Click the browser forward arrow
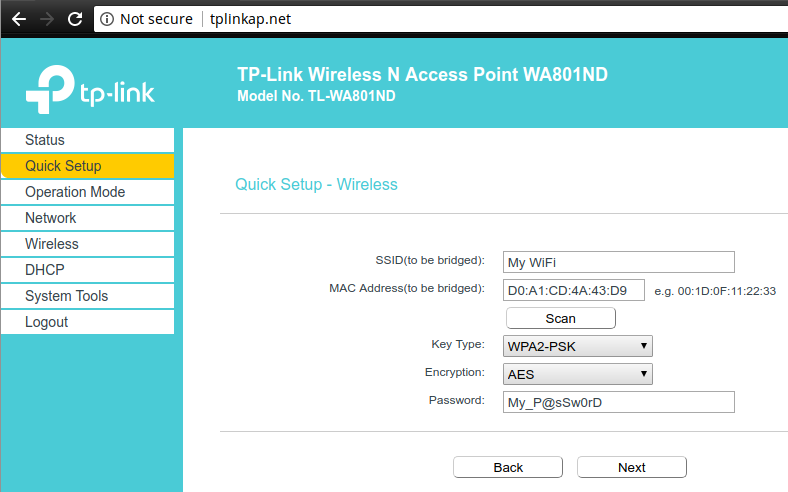This screenshot has width=788, height=492. (x=47, y=19)
